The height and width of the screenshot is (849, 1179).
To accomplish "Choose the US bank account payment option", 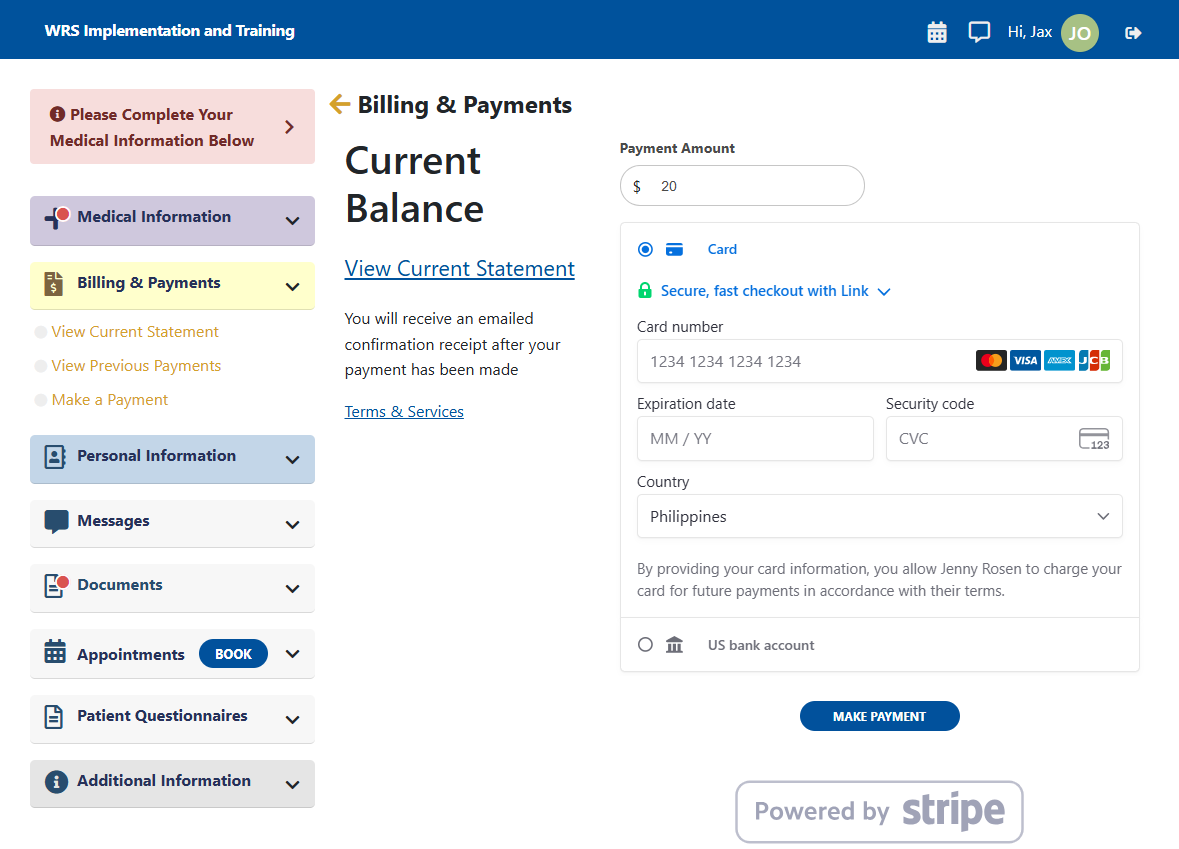I will tap(645, 644).
